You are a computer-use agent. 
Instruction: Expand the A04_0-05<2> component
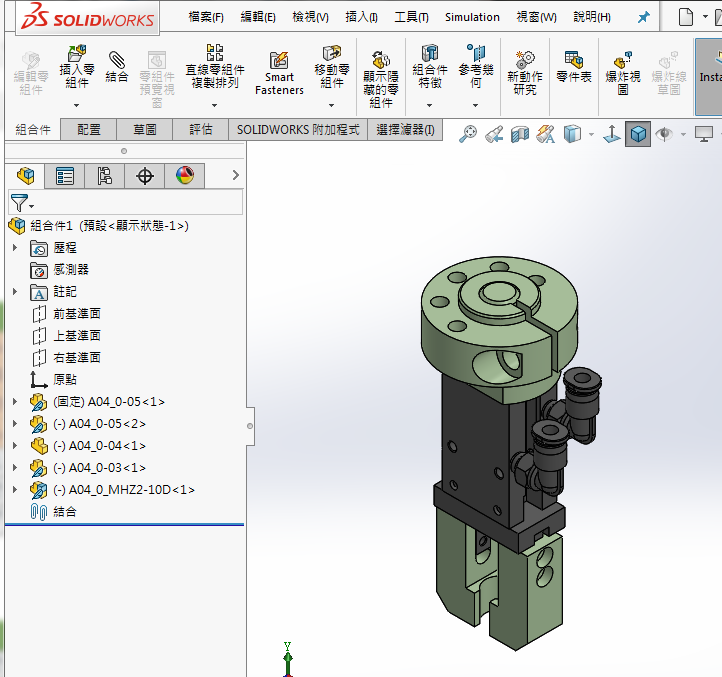(15, 424)
